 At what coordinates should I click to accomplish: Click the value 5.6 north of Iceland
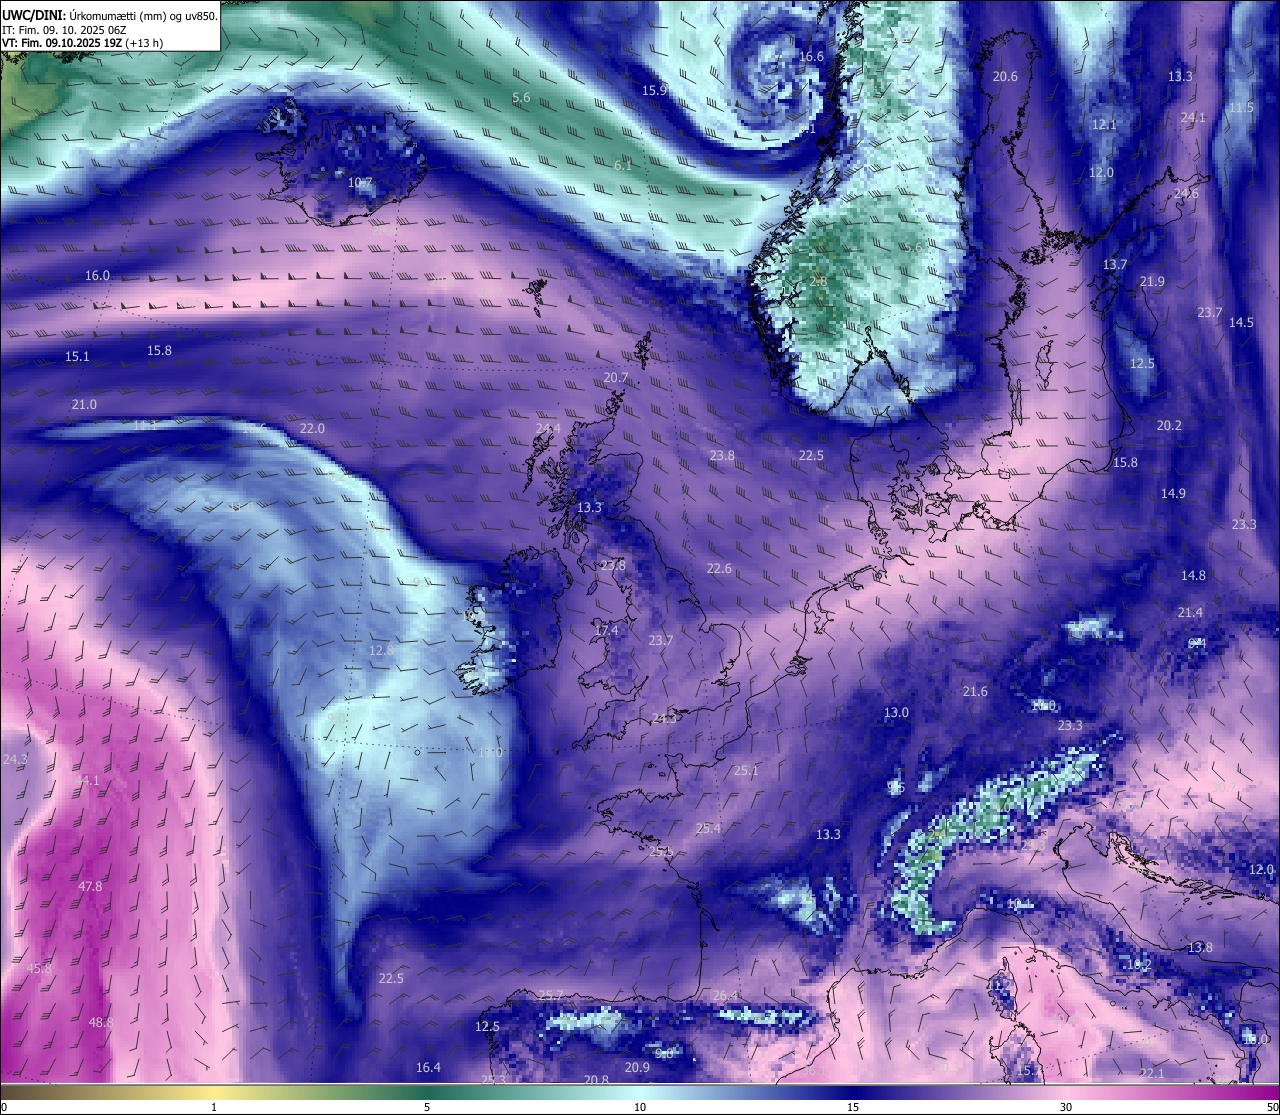click(x=521, y=98)
